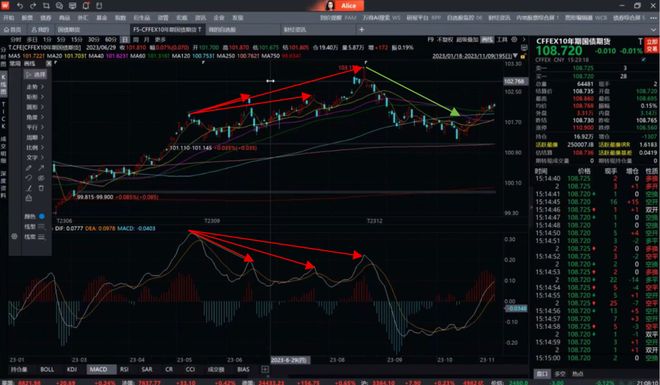Open the 基金 menu in the menu bar
This screenshot has width=660, height=385.
[101, 18]
